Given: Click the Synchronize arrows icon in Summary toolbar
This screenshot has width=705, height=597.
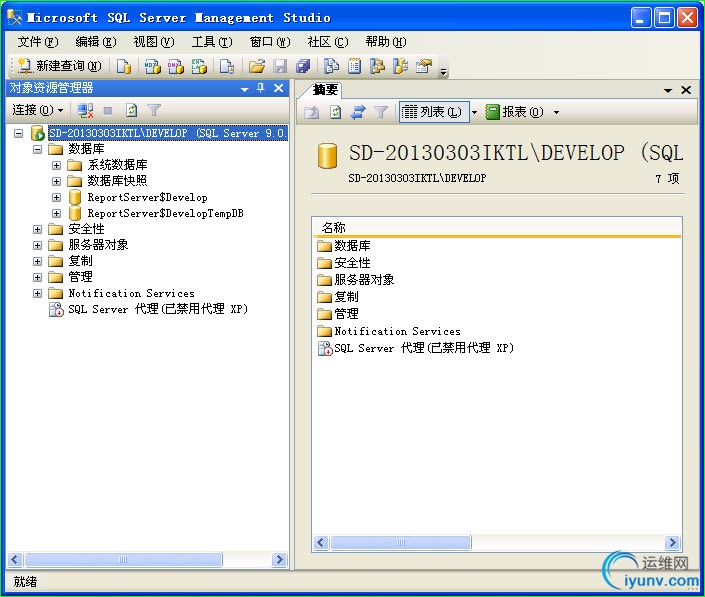Looking at the screenshot, I should click(x=358, y=111).
